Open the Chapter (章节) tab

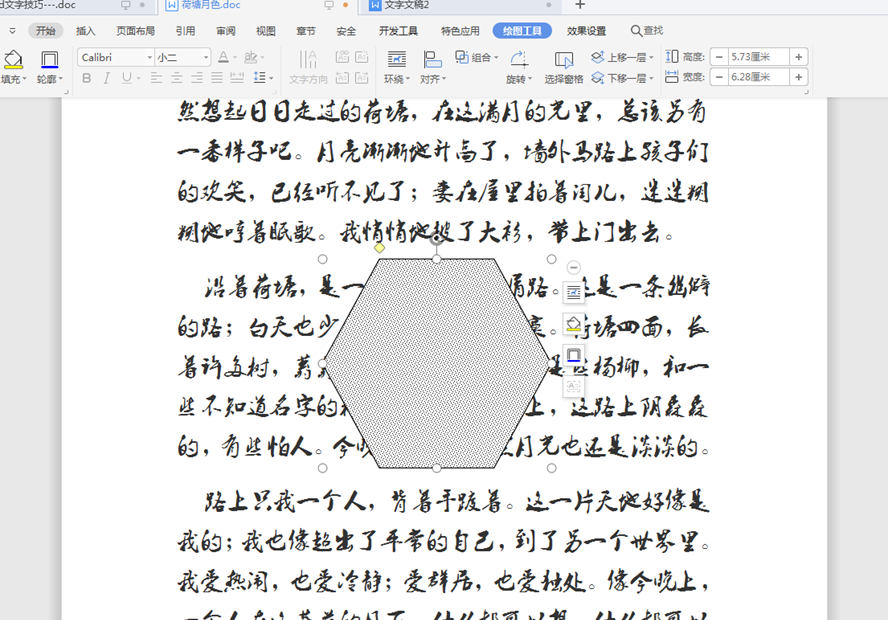click(x=306, y=31)
